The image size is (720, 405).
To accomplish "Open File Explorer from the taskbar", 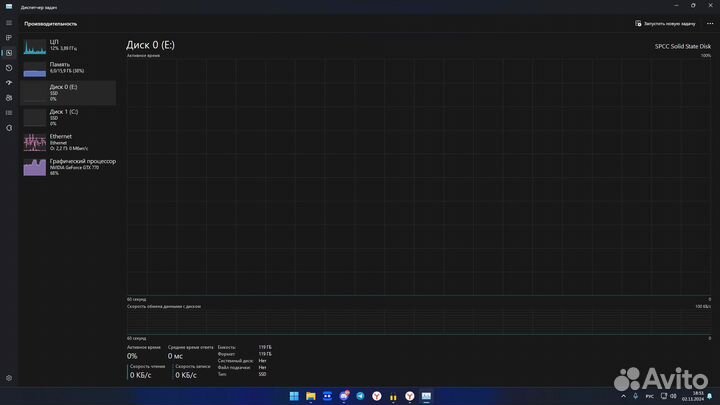I will 310,397.
